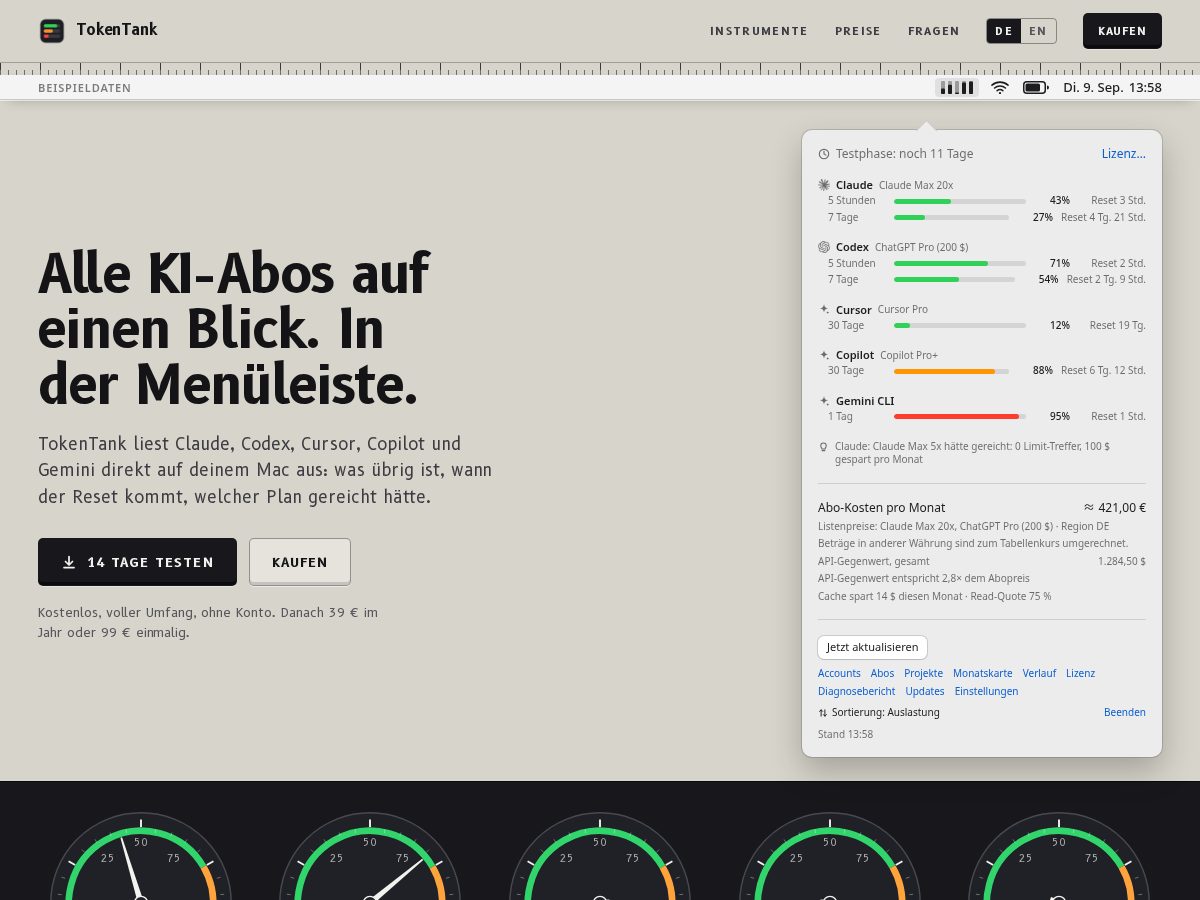Screen dimensions: 1200x900
Task: Open the Diagnosebericht link
Action: point(857,692)
